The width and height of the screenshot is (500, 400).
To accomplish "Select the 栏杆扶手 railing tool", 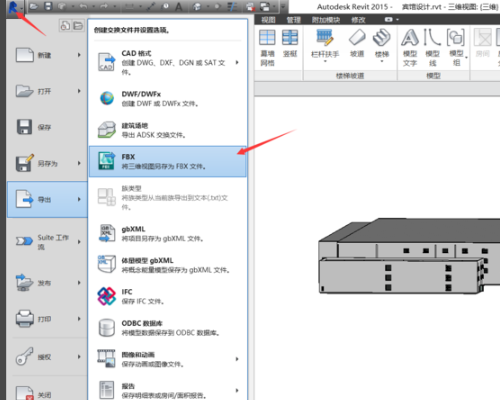I will 325,44.
